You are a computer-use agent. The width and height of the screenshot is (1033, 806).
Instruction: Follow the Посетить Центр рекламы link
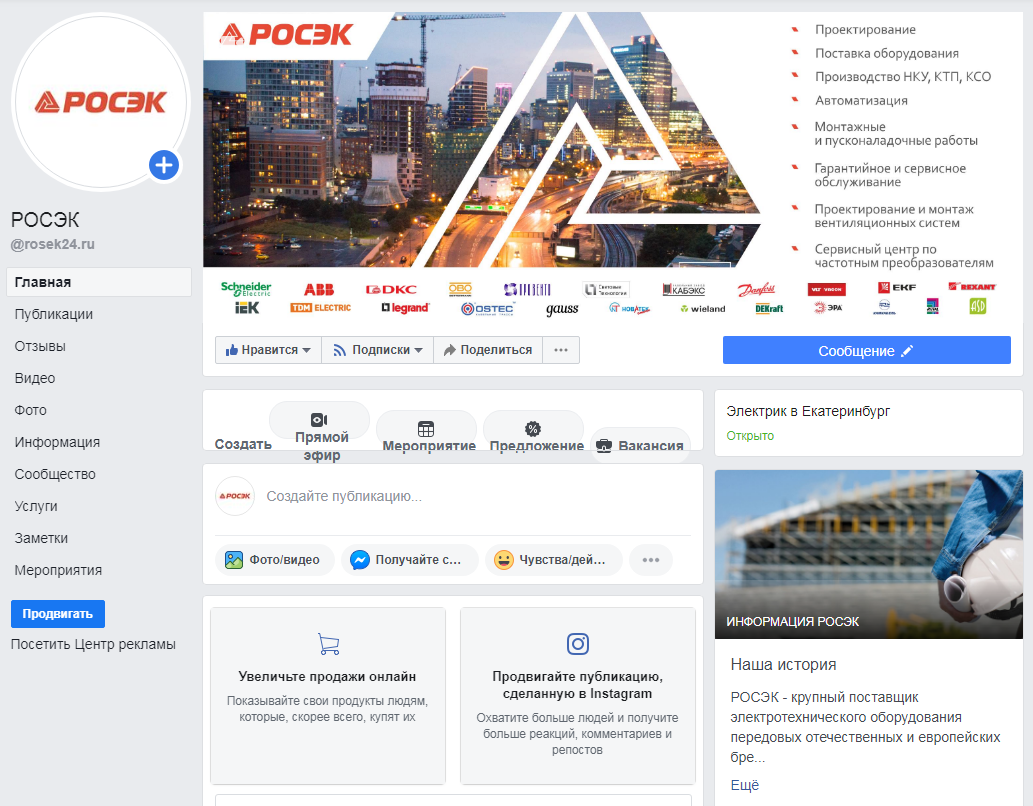(x=93, y=645)
